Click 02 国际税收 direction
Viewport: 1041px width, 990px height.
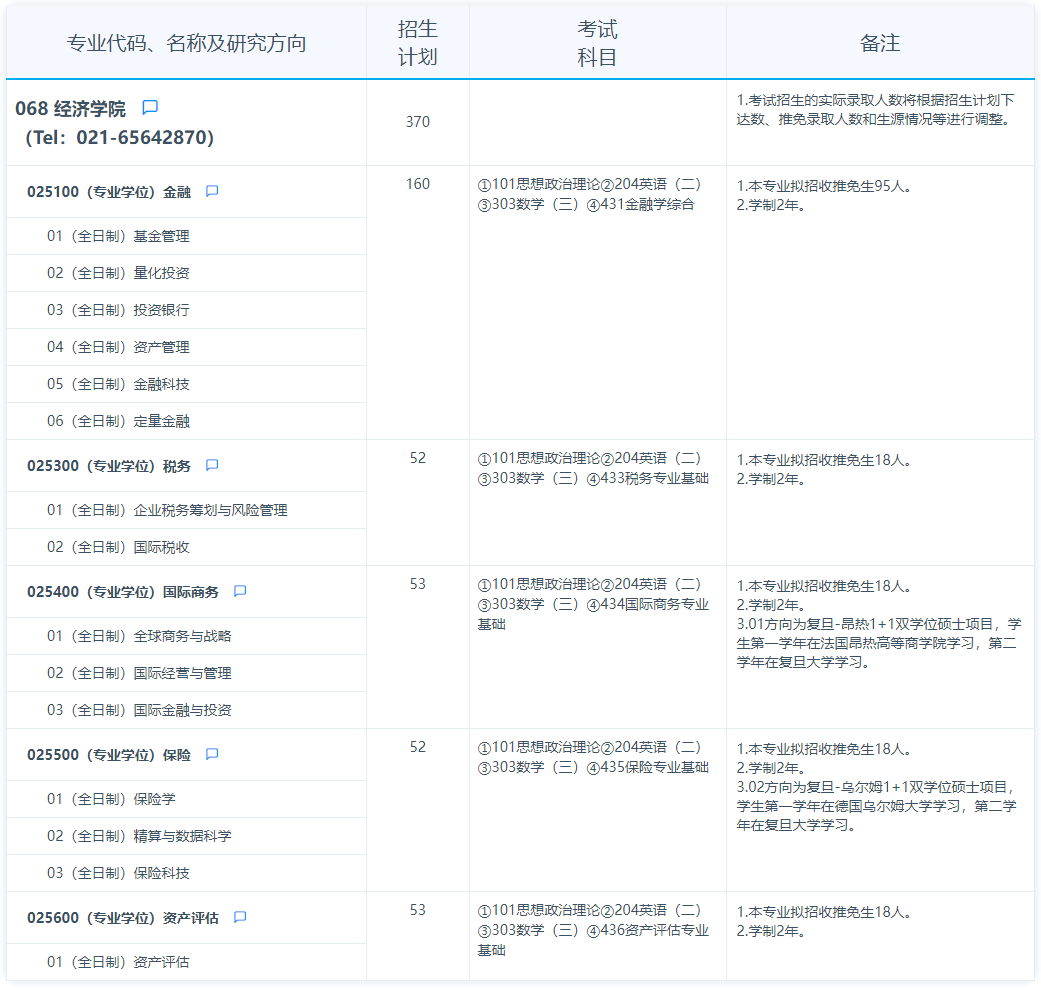point(118,547)
